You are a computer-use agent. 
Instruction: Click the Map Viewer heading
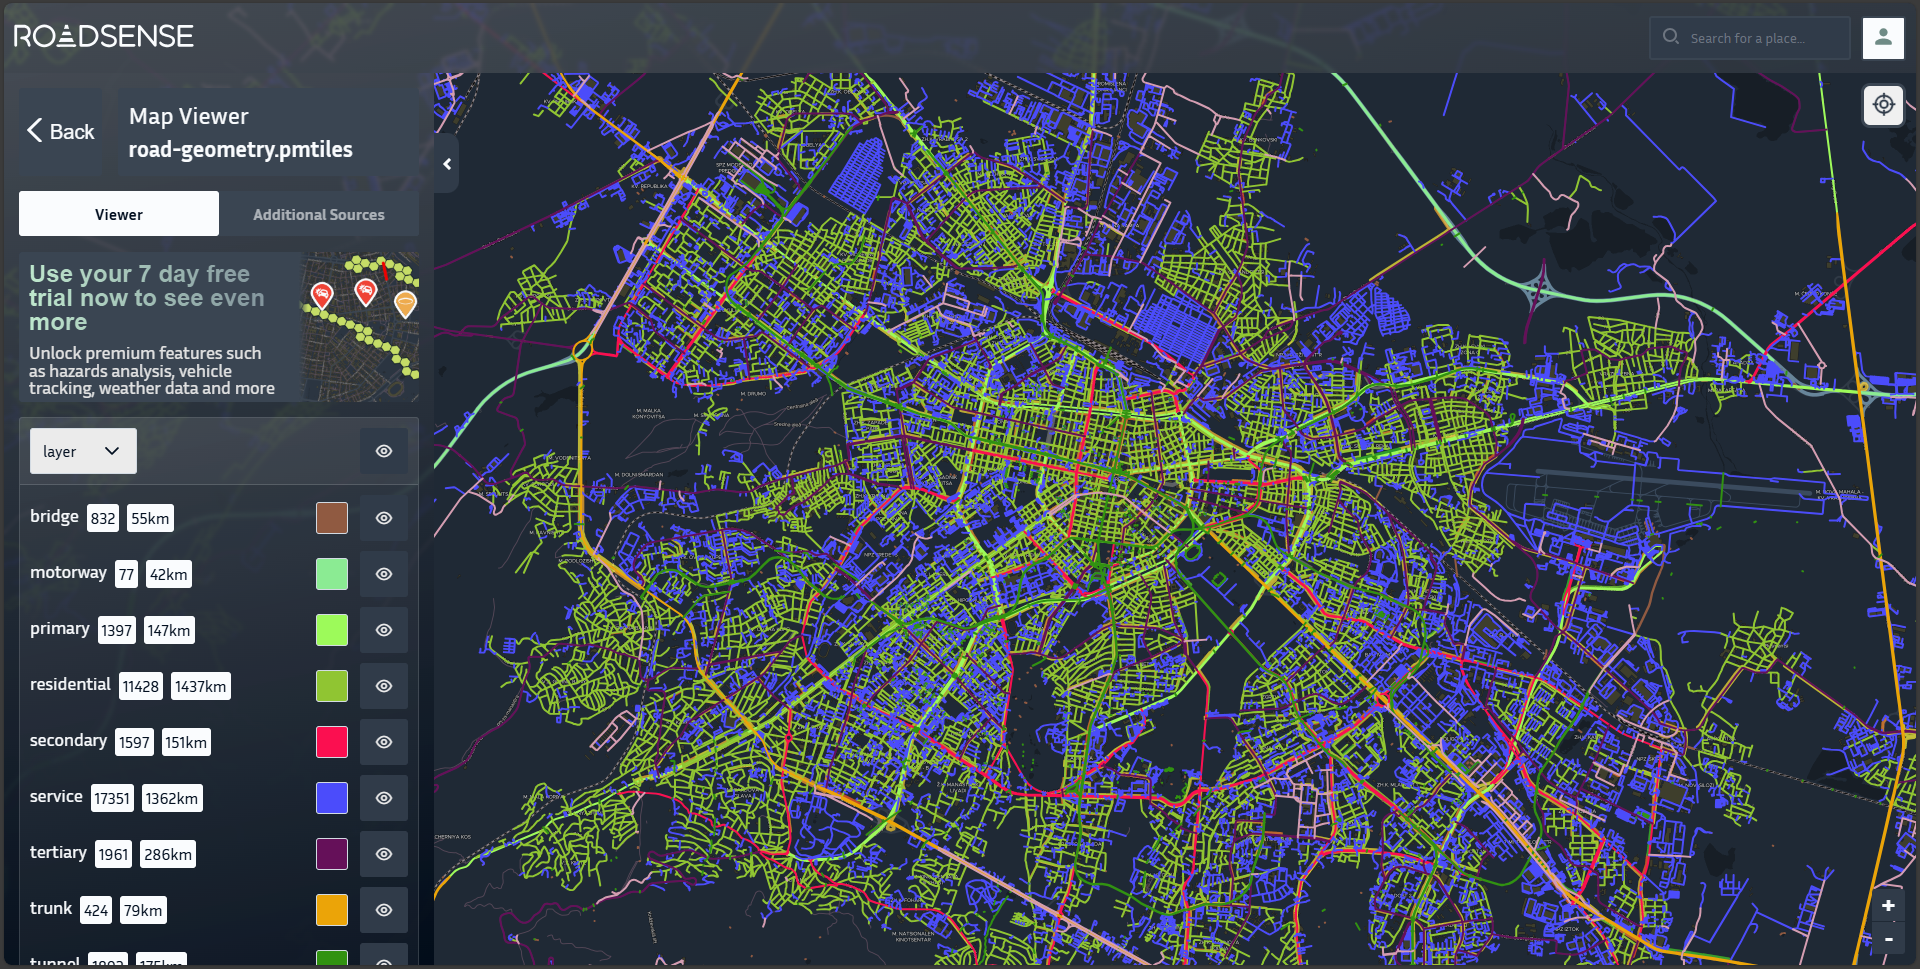pyautogui.click(x=189, y=116)
